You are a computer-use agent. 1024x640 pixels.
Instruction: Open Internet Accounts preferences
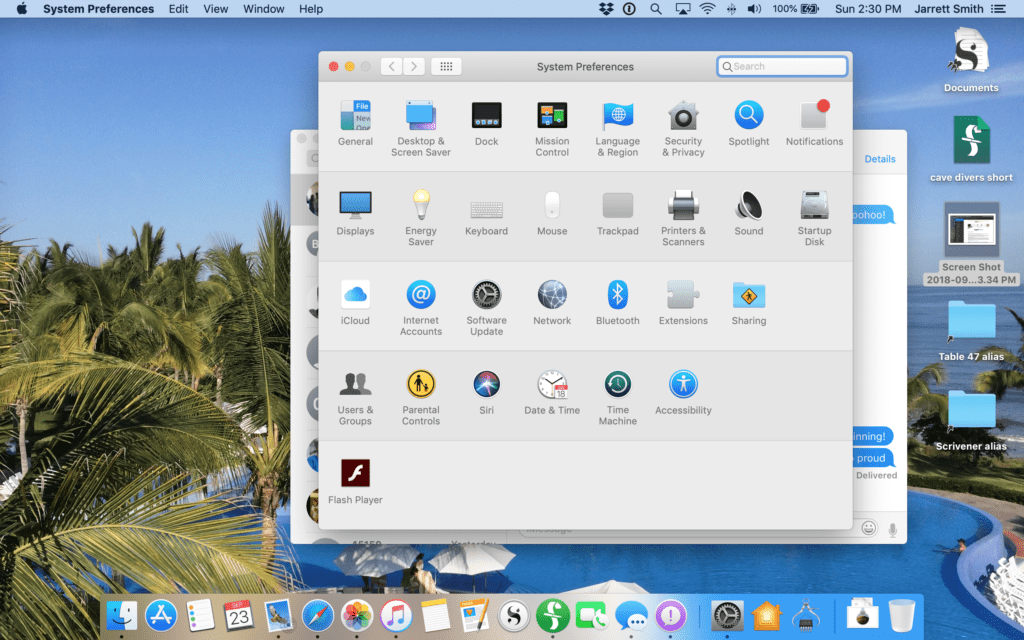click(x=421, y=307)
